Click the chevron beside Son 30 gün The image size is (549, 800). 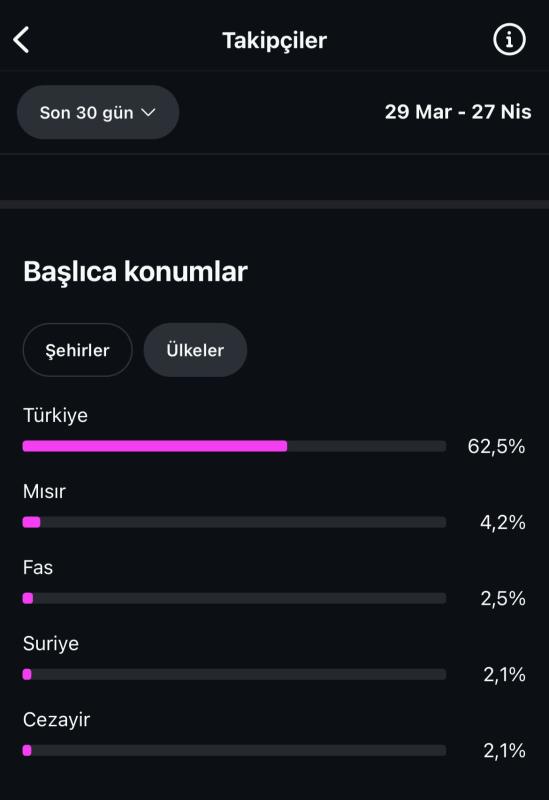pos(148,112)
